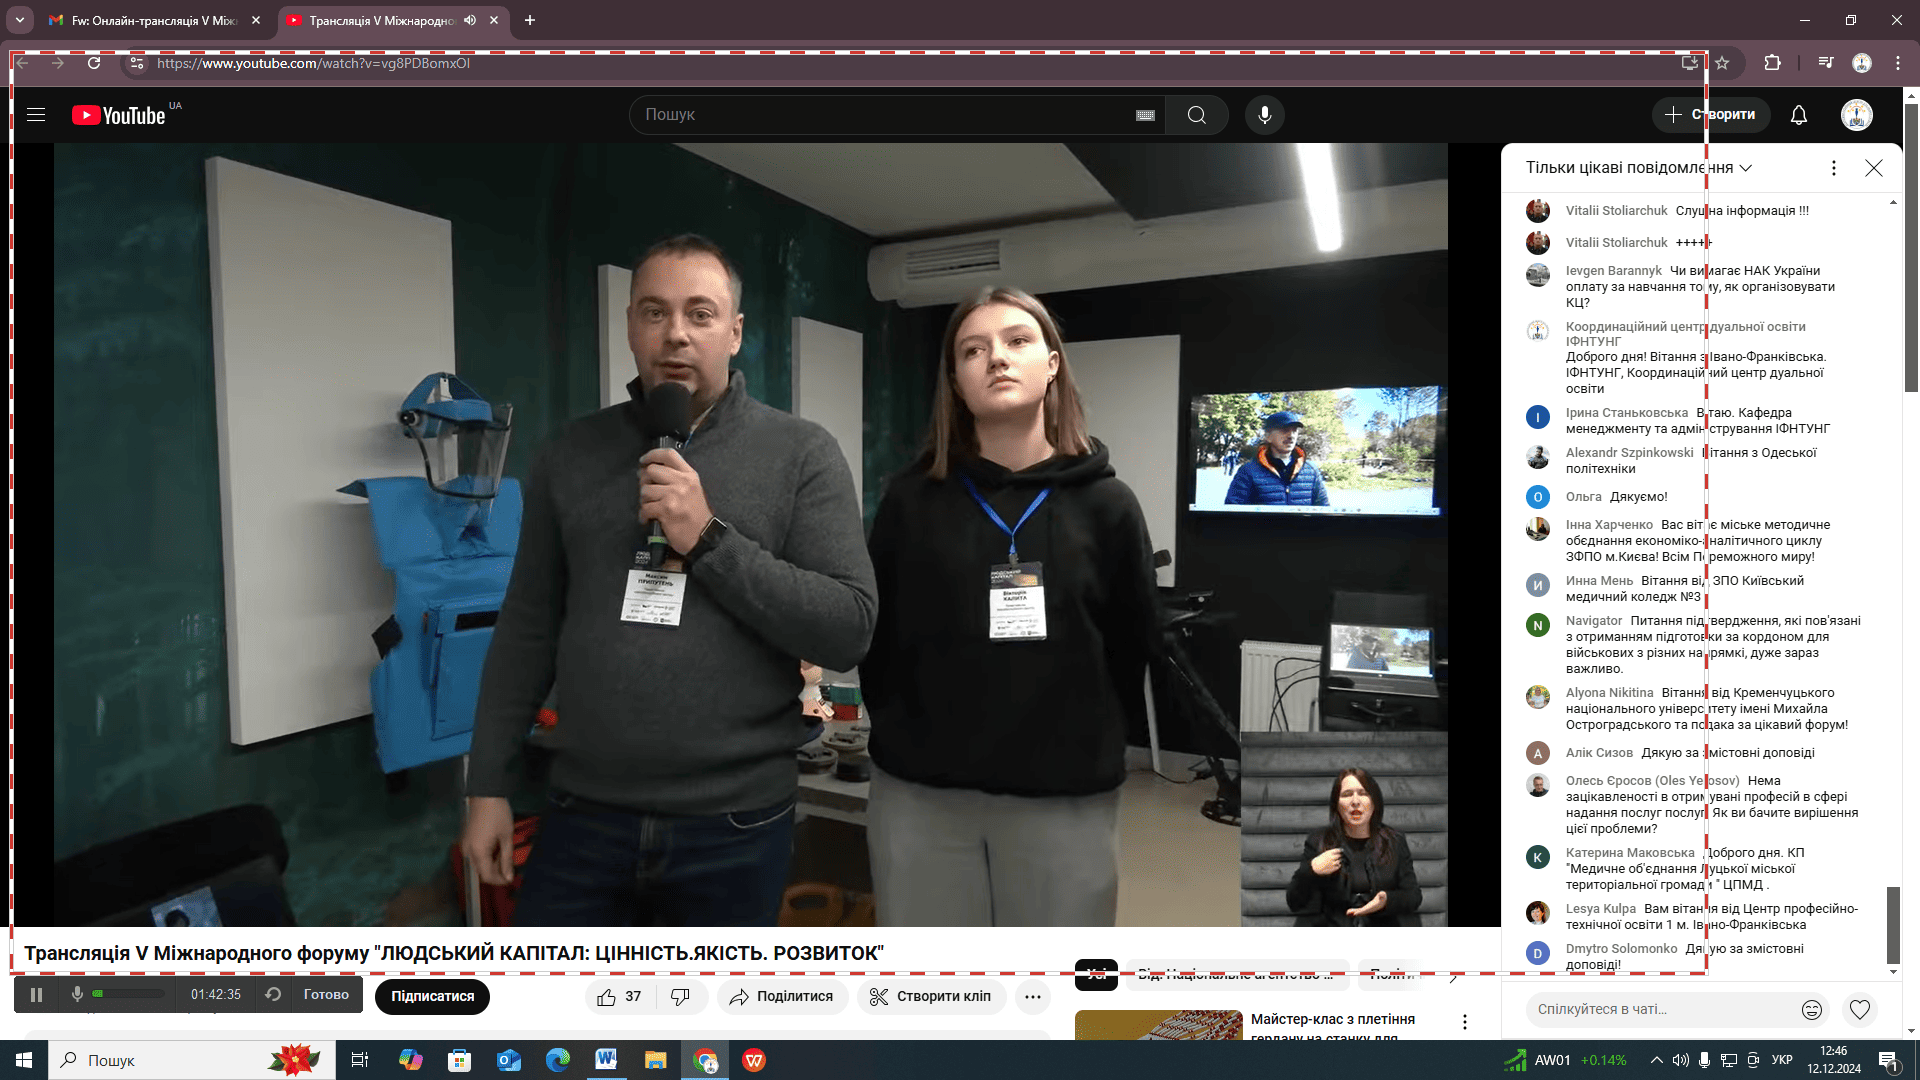Click the Підписатися subscribe button
The image size is (1920, 1080).
(x=432, y=997)
